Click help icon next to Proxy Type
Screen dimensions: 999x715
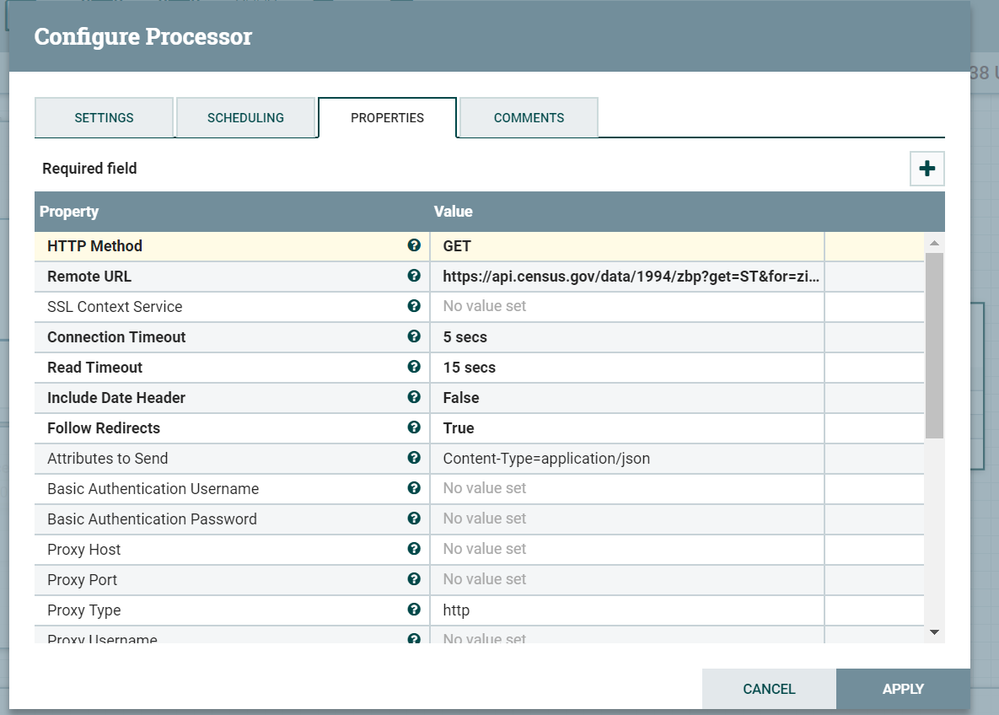point(414,610)
